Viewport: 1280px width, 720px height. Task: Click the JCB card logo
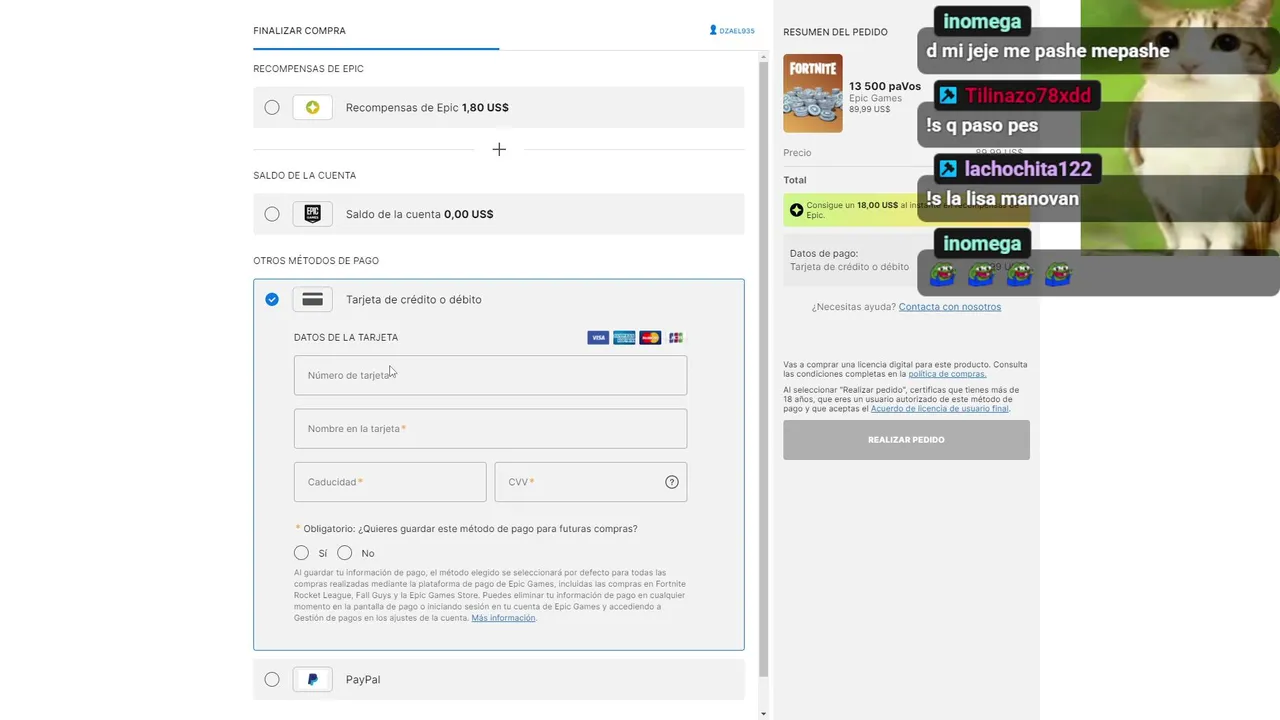pyautogui.click(x=676, y=338)
